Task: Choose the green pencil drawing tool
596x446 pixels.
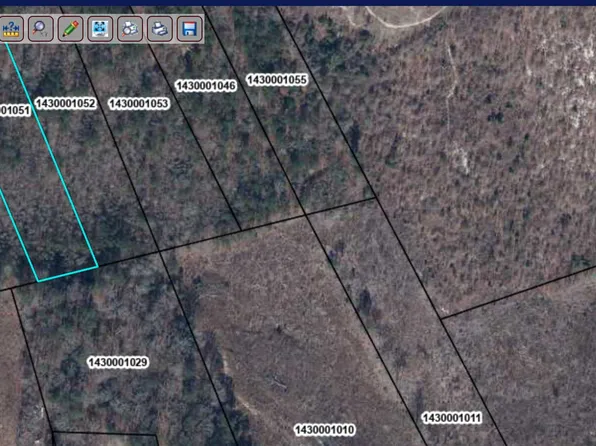Action: point(70,29)
